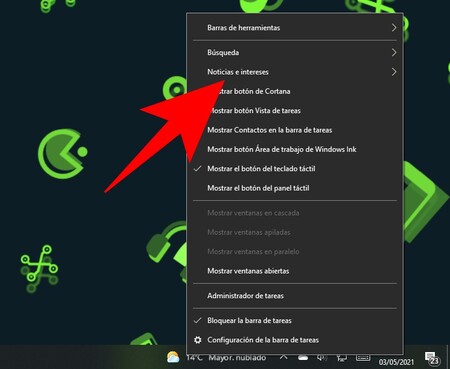The height and width of the screenshot is (369, 450).
Task: Toggle Mostrar botón Vista de tareas
Action: click(x=295, y=110)
